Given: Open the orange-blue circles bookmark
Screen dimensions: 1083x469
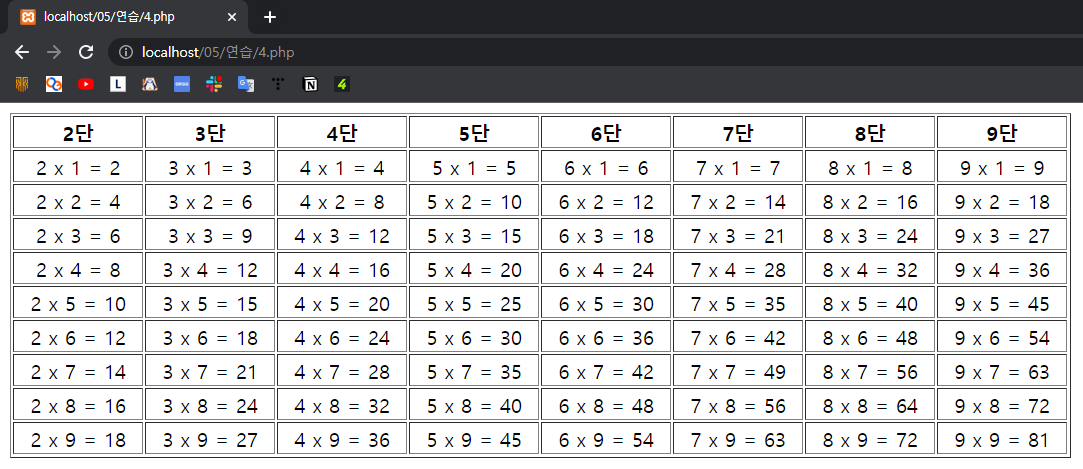Looking at the screenshot, I should point(55,84).
